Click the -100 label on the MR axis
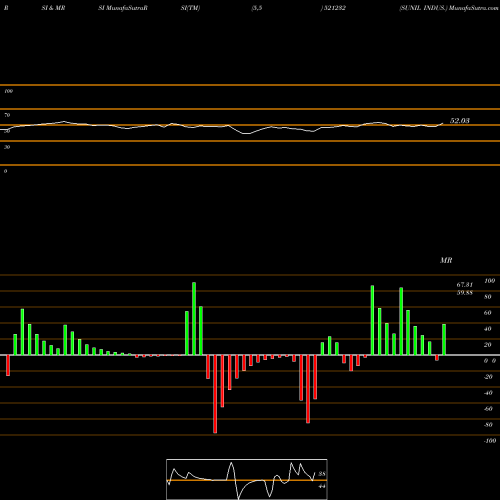Viewport: 500px width, 500px height. (490, 441)
